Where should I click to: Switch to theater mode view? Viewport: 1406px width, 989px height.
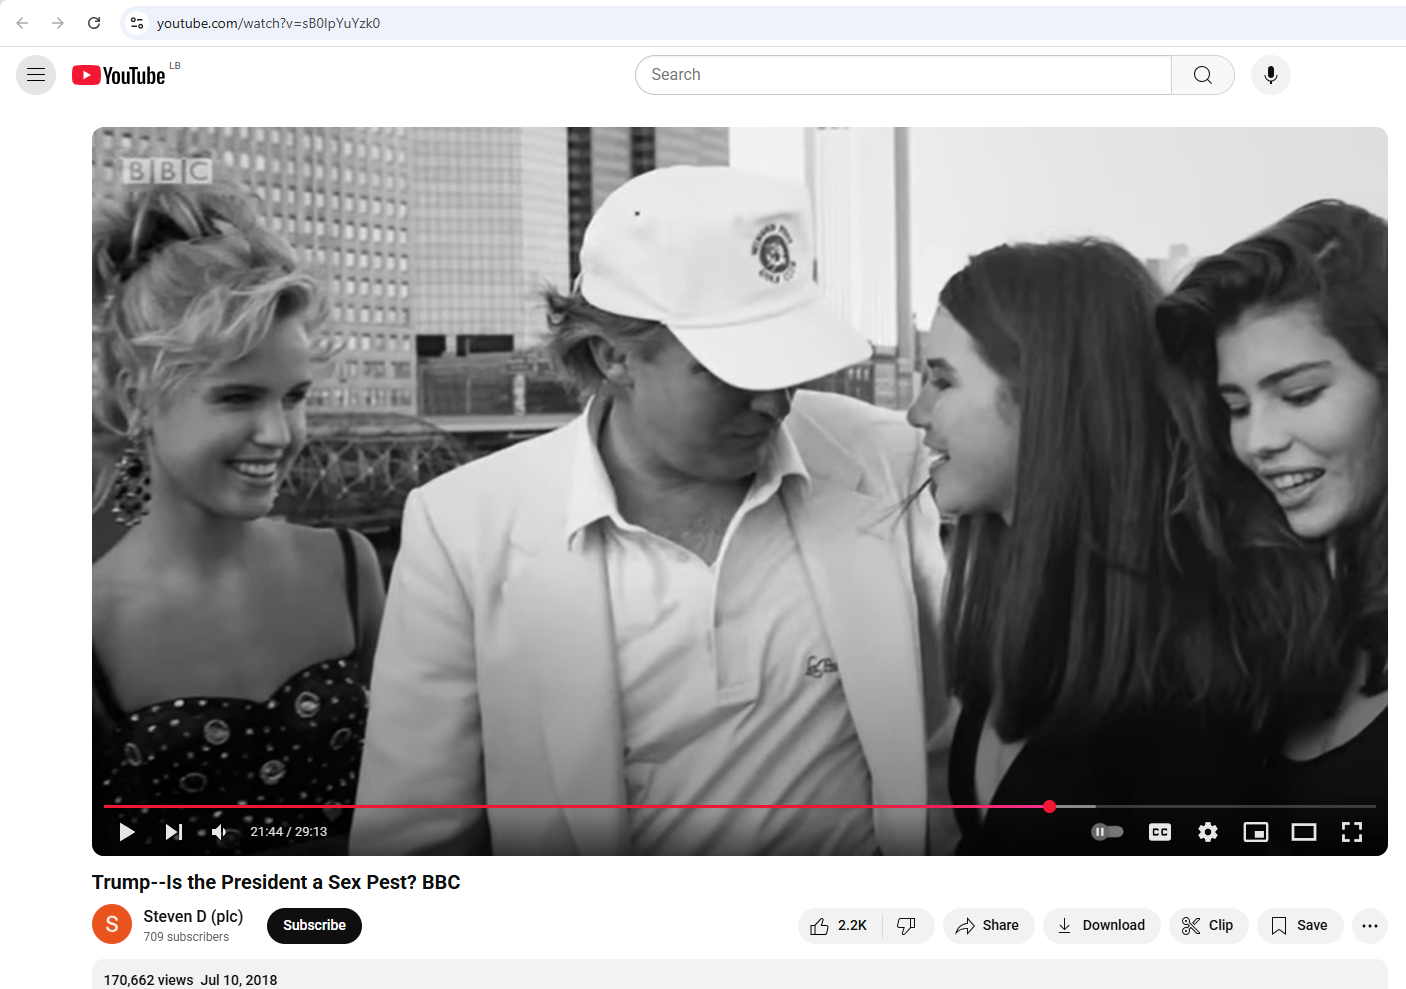pos(1304,832)
